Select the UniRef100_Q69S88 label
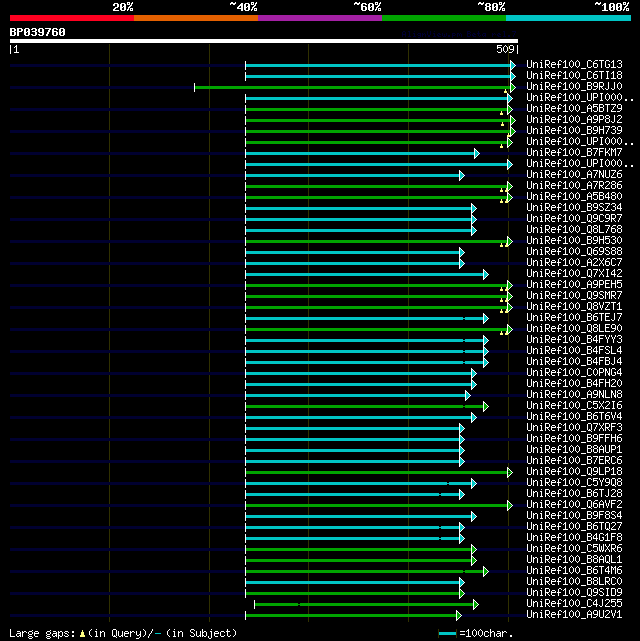 point(574,252)
